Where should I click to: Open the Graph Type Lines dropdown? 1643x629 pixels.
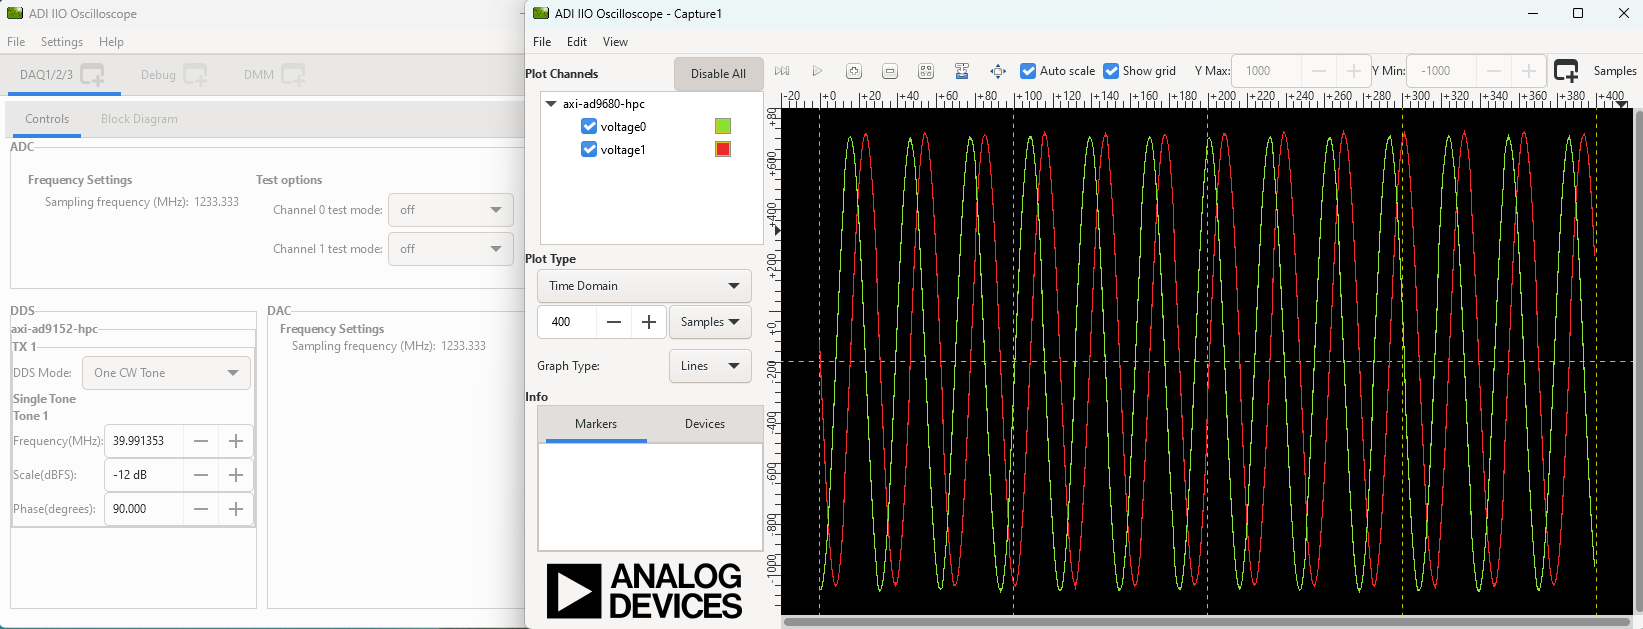710,366
